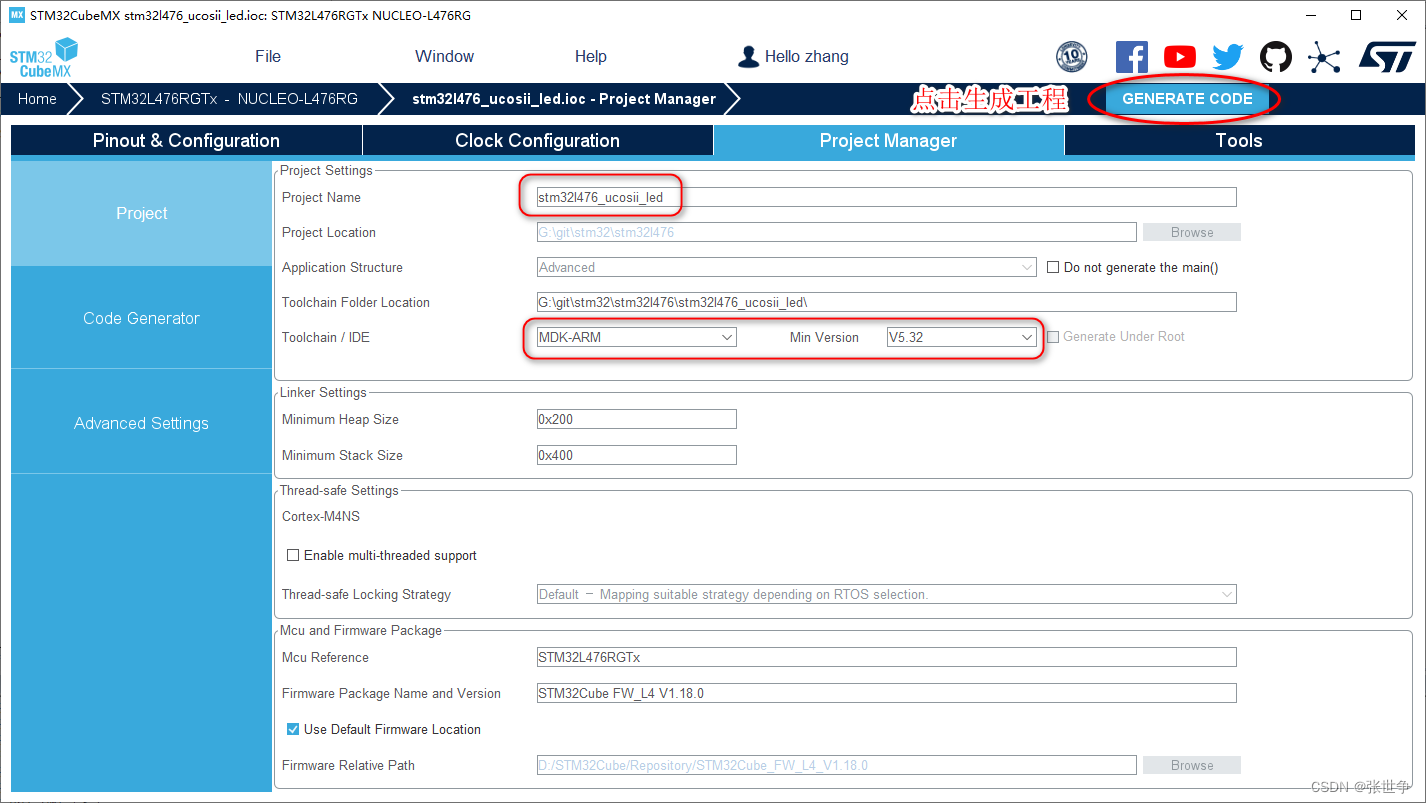The height and width of the screenshot is (803, 1426).
Task: Open the Window menu
Action: pyautogui.click(x=444, y=56)
